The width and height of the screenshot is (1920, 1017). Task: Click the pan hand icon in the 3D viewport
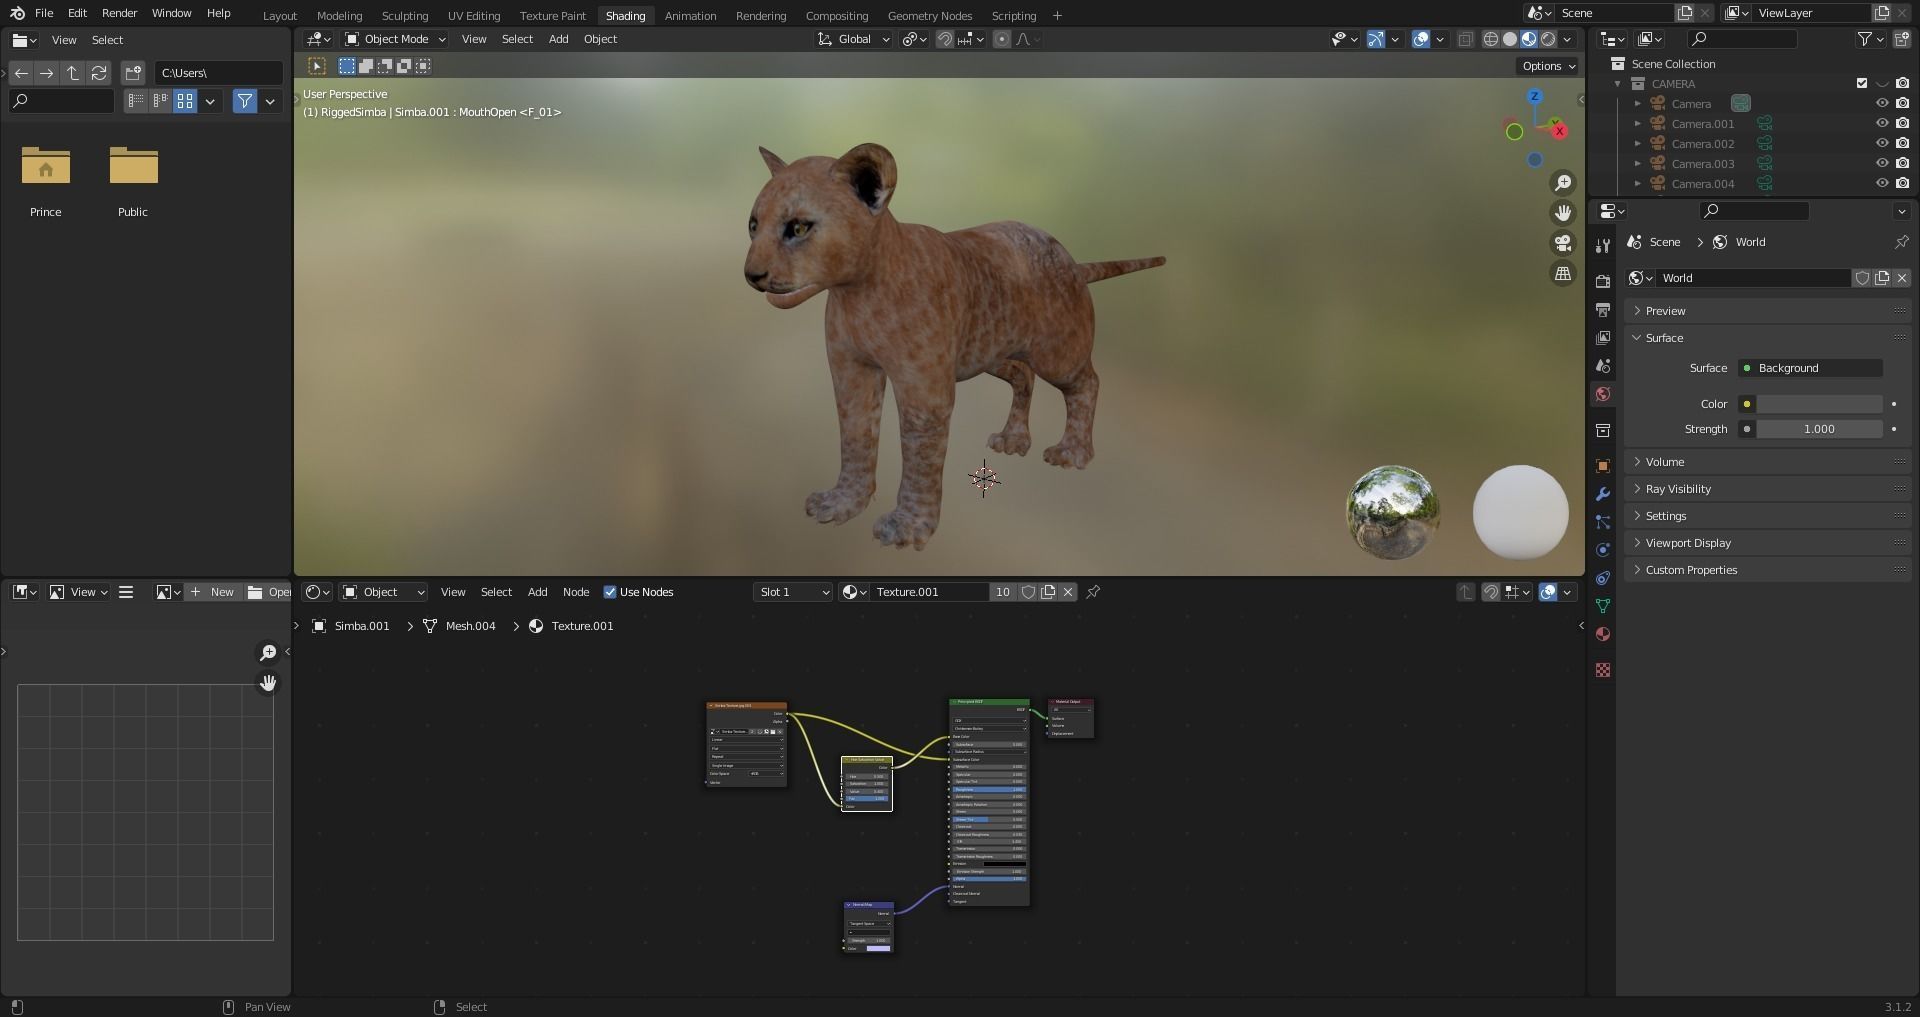[x=1562, y=213]
